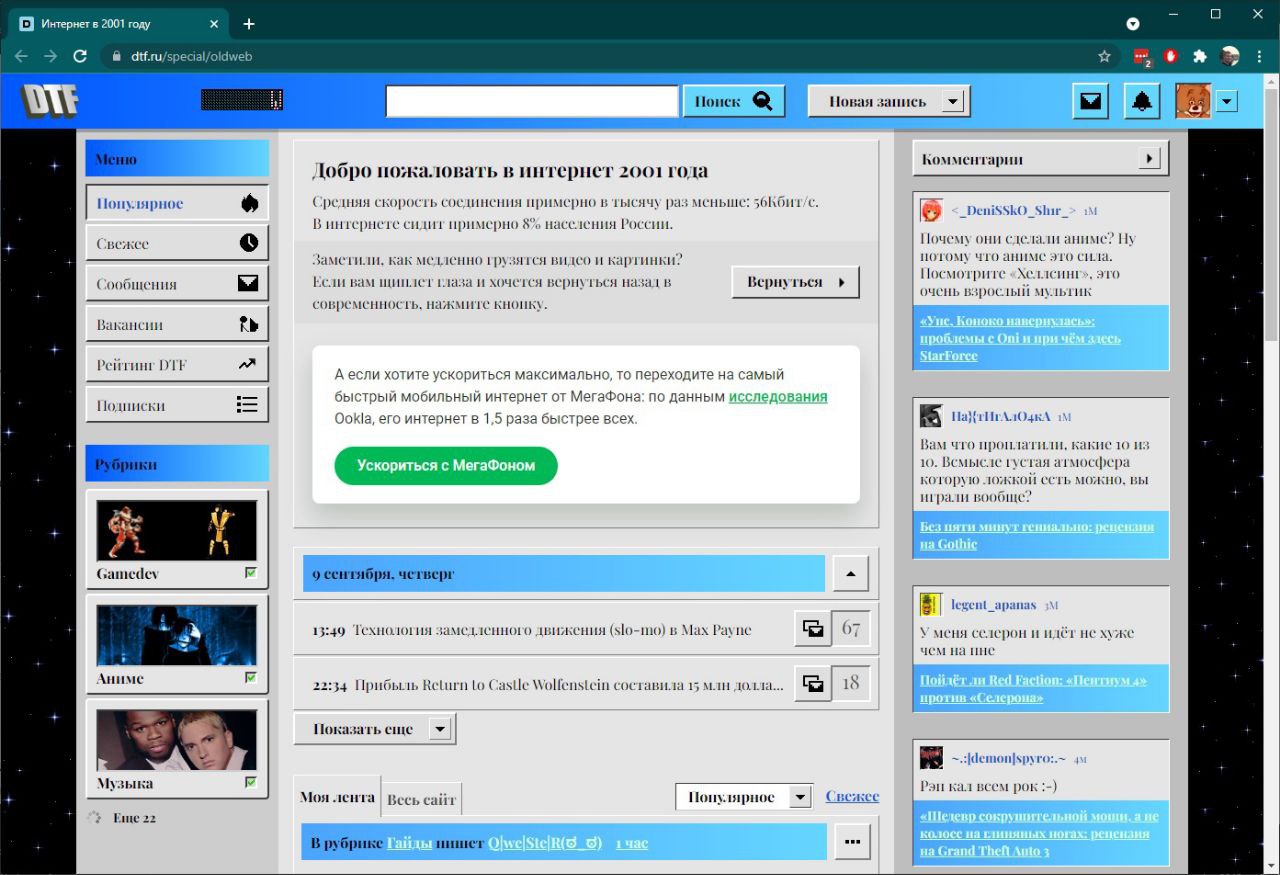Click the bookmark star in address bar

[1104, 56]
